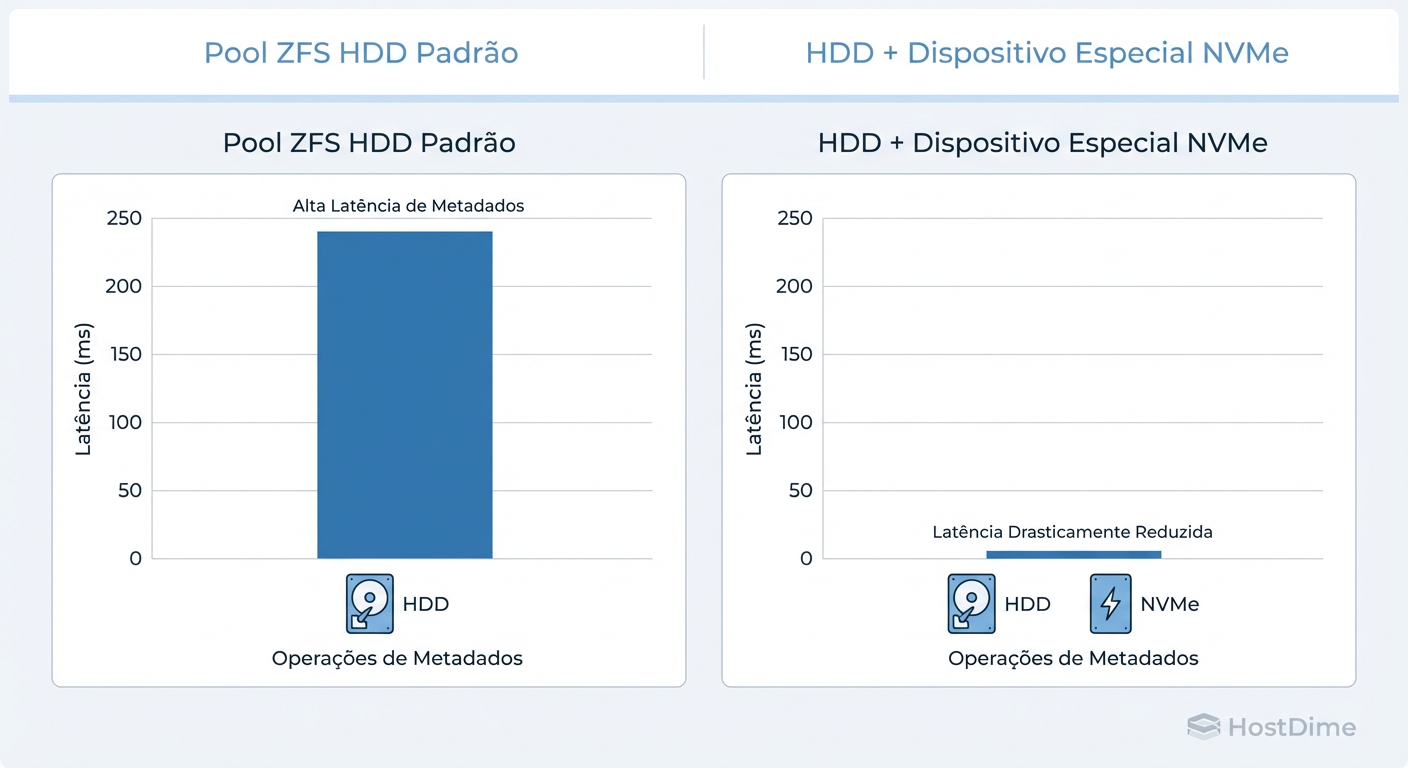Open the Pool ZFS HDD Padrão header tab
The height and width of the screenshot is (768, 1408).
(x=361, y=52)
